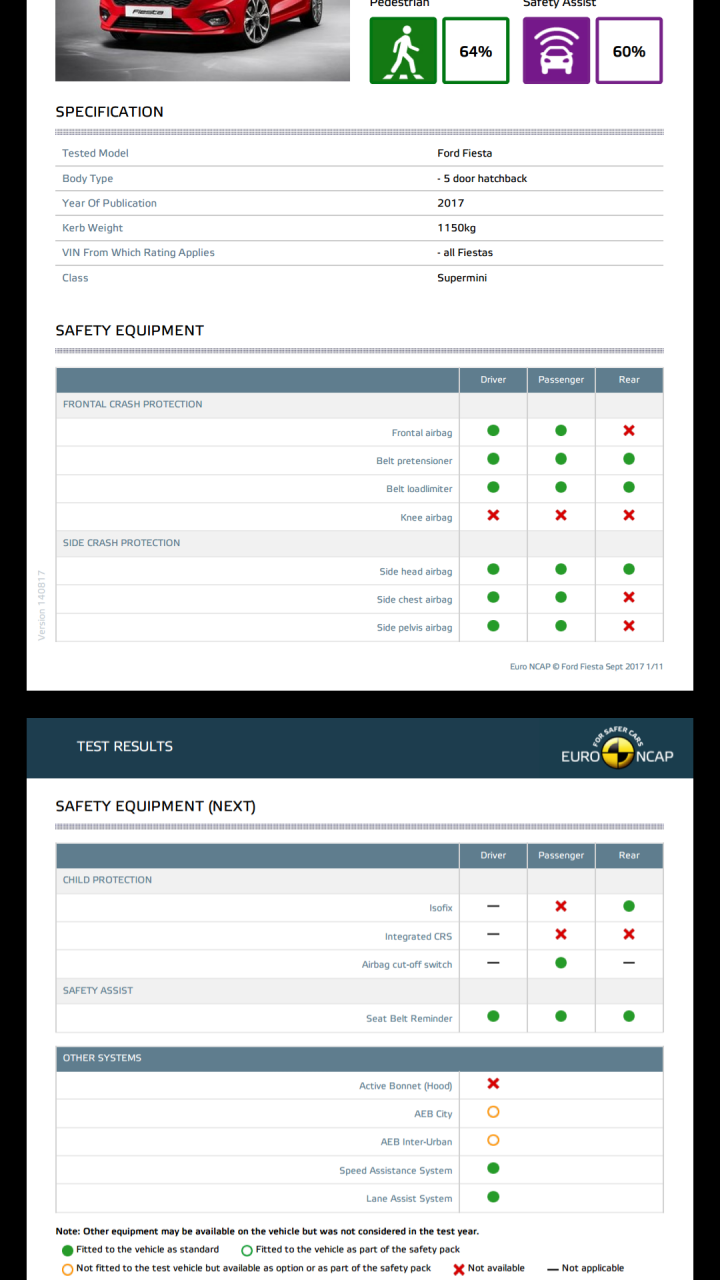Viewport: 720px width, 1280px height.
Task: Click the Passenger column header in first table
Action: point(561,380)
